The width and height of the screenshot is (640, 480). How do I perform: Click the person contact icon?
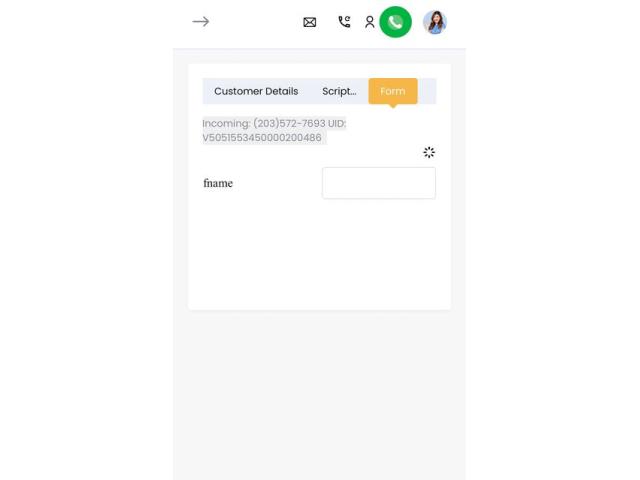[x=369, y=22]
